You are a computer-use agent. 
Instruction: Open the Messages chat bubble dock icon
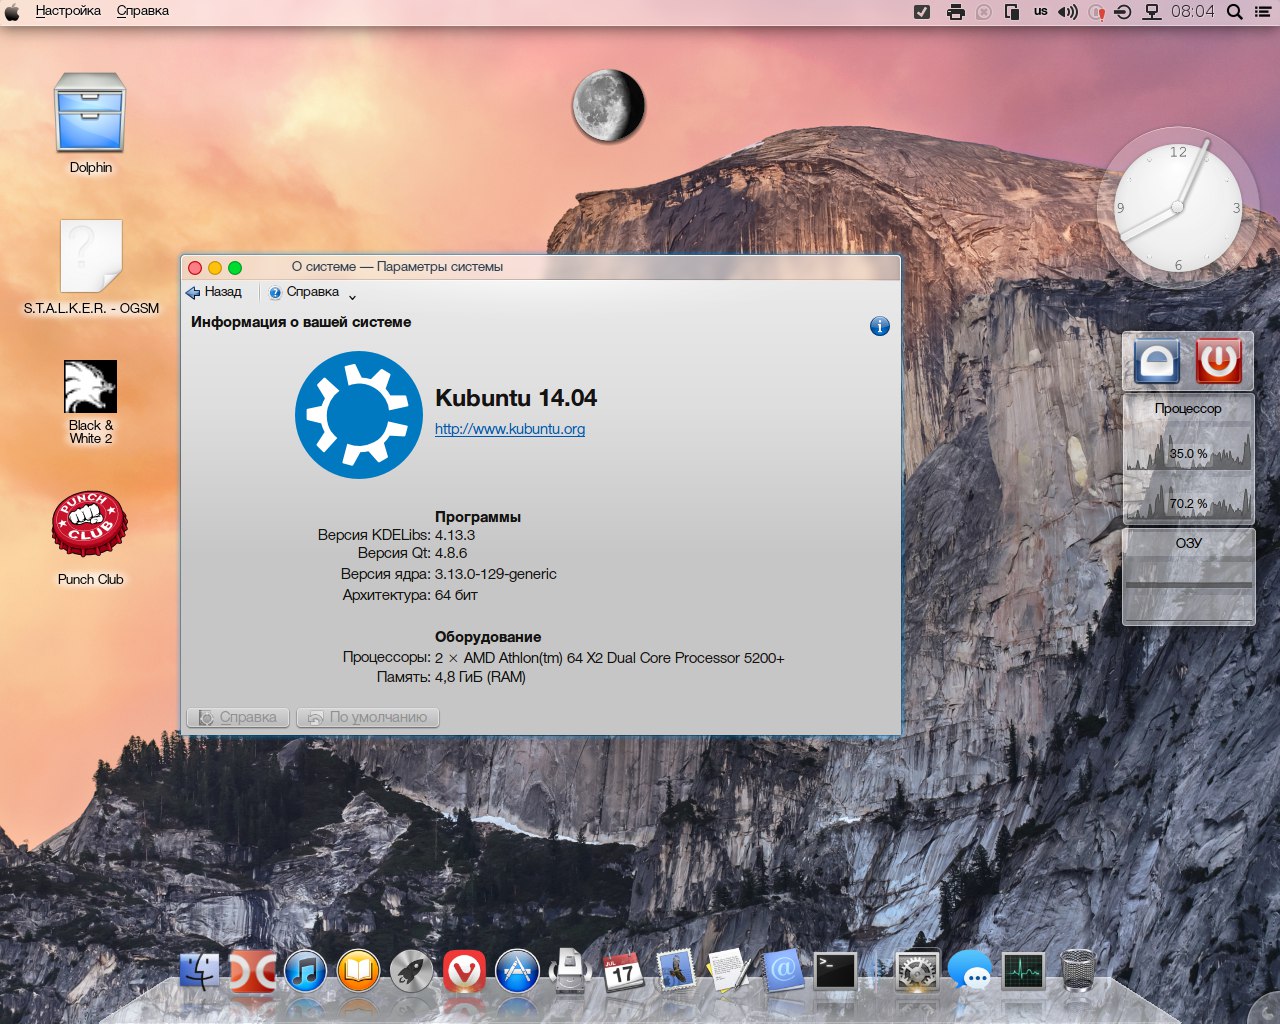point(969,971)
